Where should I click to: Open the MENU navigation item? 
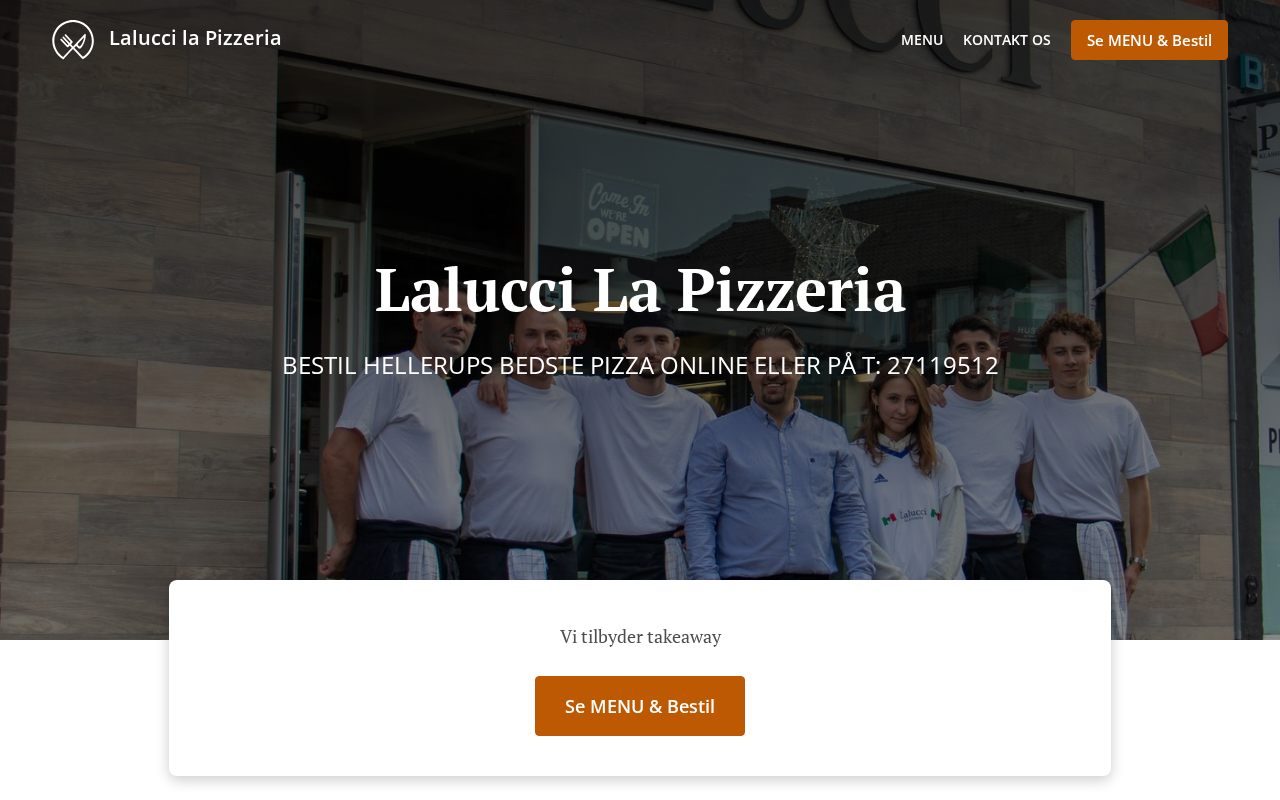click(x=922, y=40)
